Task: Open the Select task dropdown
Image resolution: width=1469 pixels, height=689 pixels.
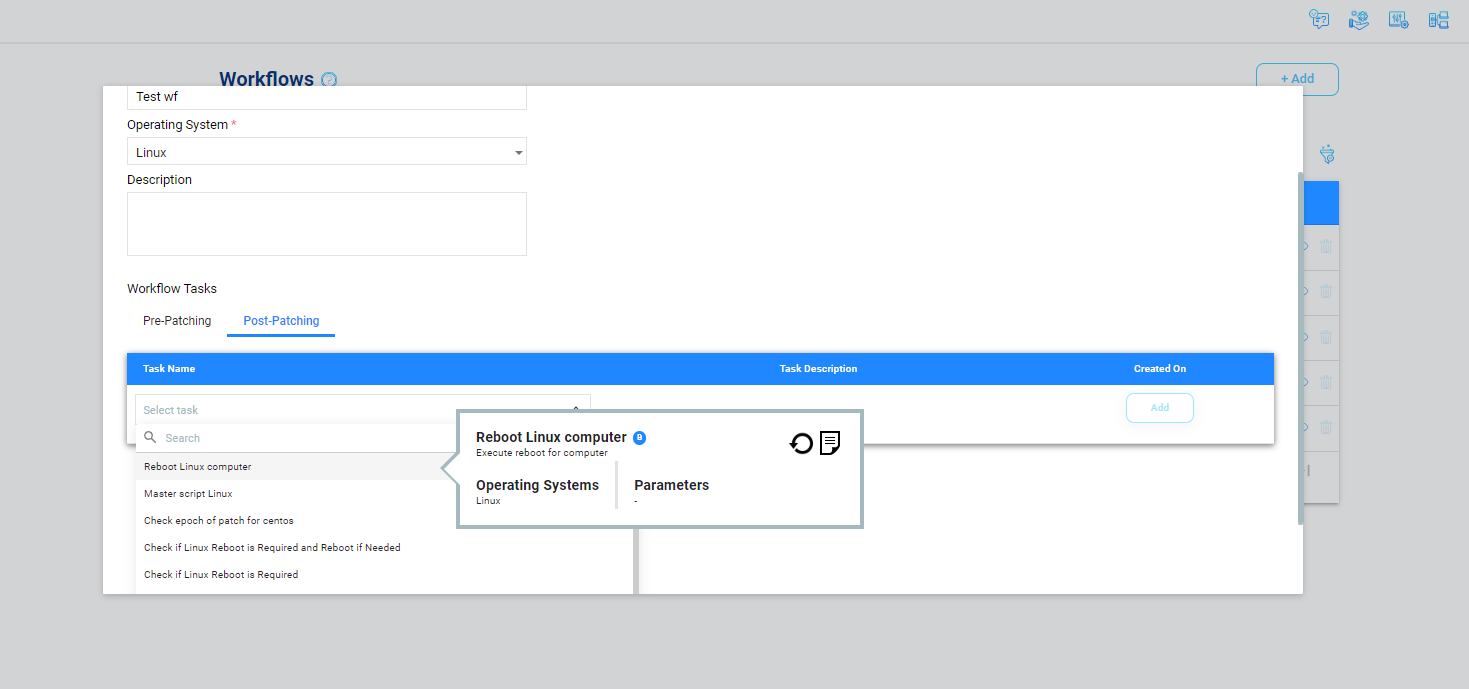Action: click(x=363, y=409)
